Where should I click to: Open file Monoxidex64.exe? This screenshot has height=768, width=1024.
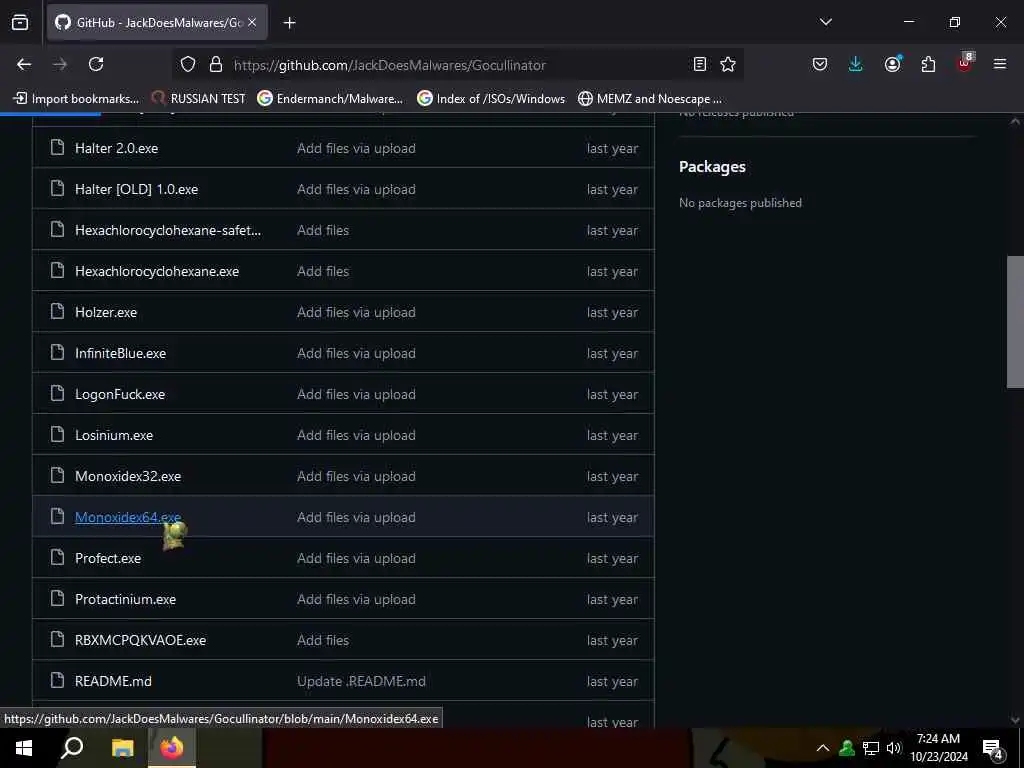(128, 517)
